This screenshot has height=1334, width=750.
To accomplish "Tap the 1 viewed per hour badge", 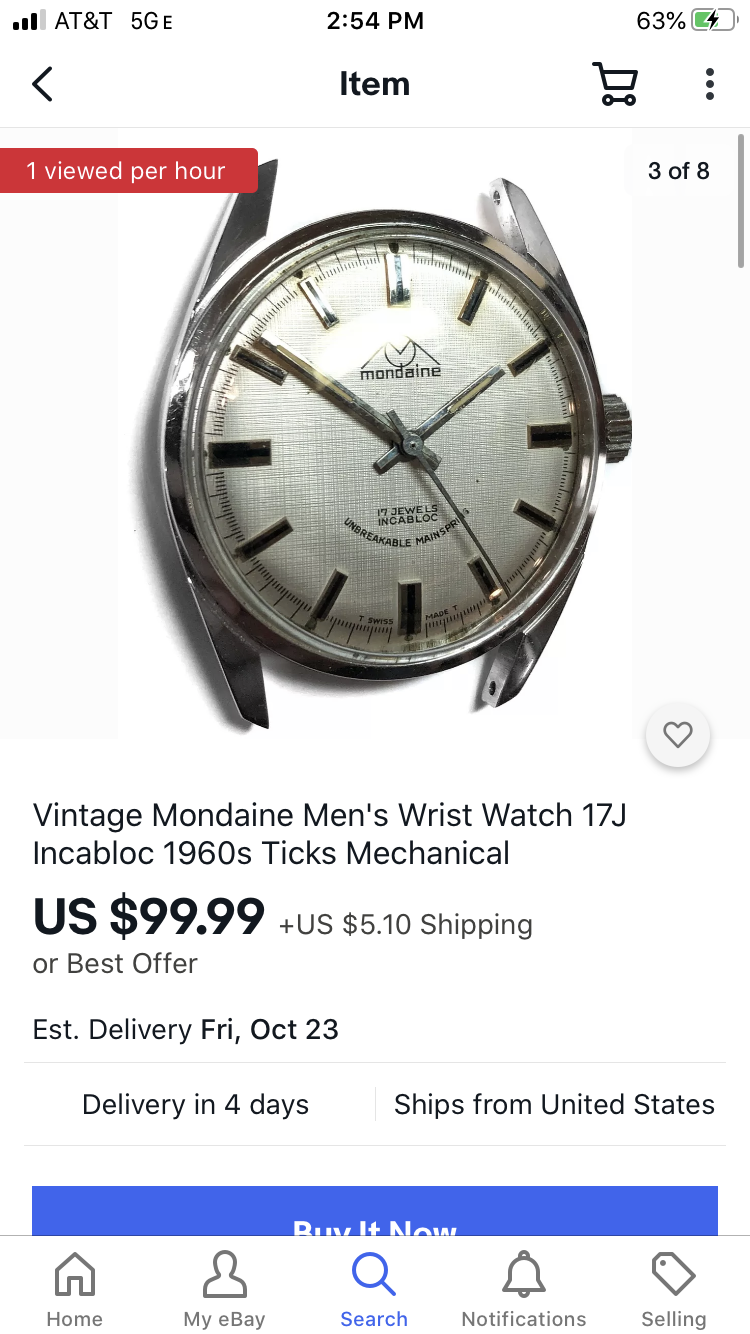I will (x=127, y=171).
